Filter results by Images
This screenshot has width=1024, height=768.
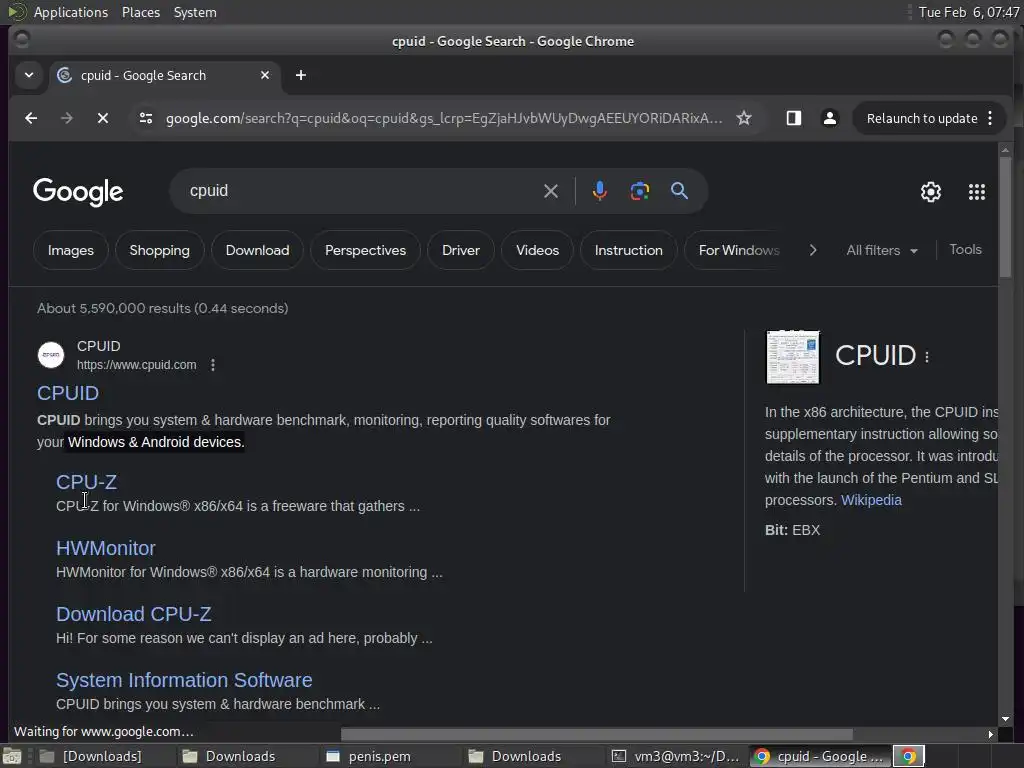coord(71,250)
